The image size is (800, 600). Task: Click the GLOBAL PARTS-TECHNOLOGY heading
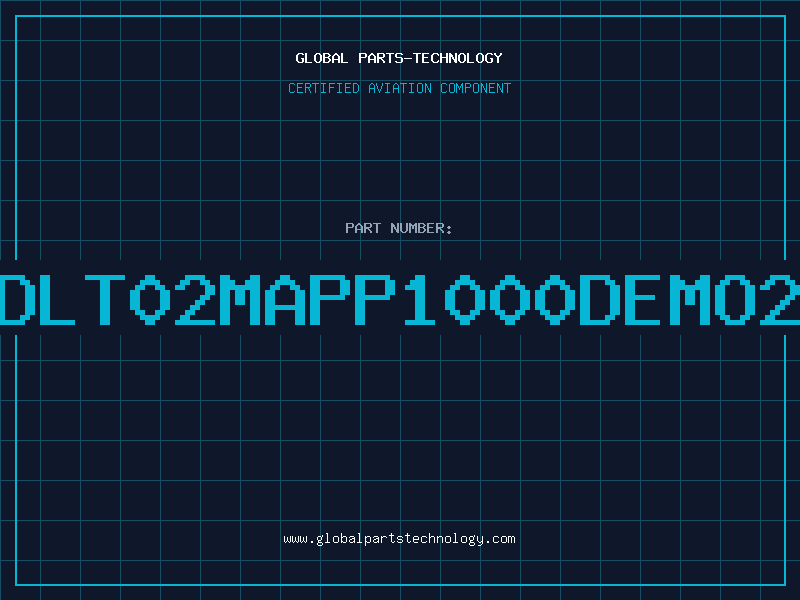point(399,58)
